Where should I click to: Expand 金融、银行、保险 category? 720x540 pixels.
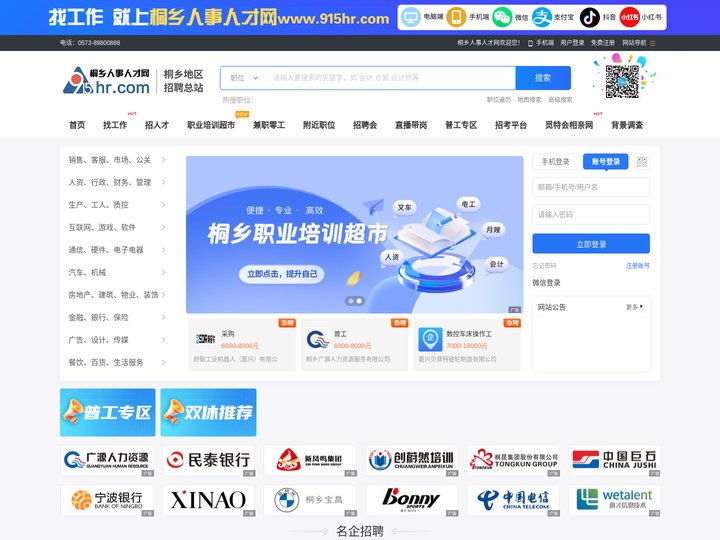tap(116, 317)
